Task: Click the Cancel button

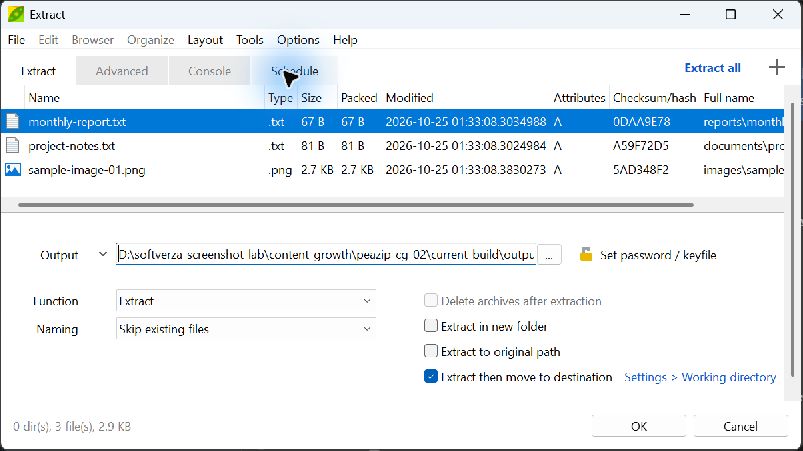Action: pos(740,426)
